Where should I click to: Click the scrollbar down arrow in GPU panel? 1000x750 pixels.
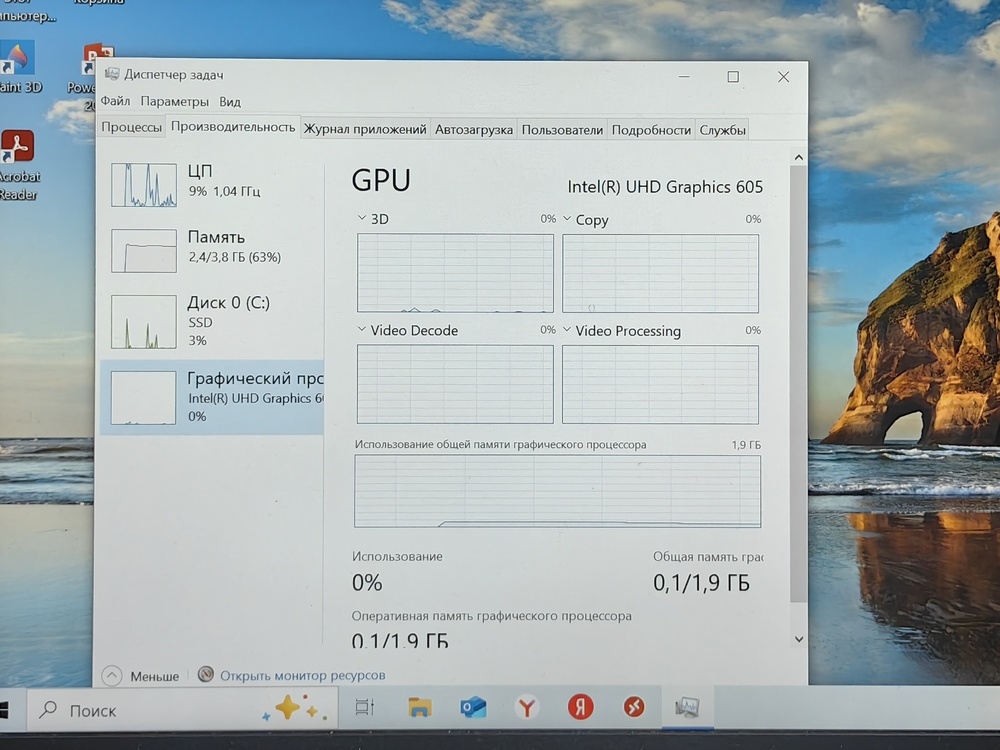(x=798, y=639)
